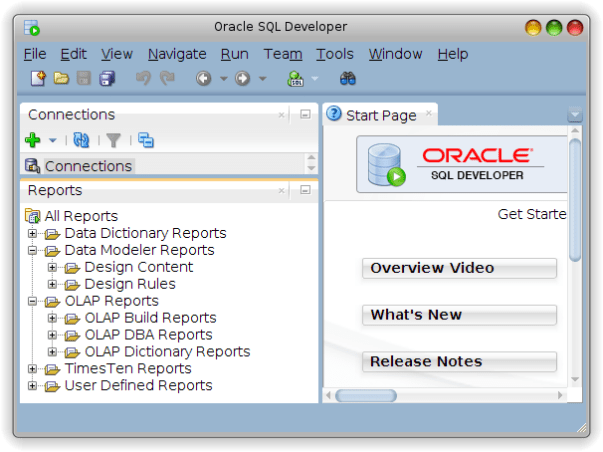Viewport: 603px width, 452px height.
Task: Open the Navigate menu
Action: (x=177, y=54)
